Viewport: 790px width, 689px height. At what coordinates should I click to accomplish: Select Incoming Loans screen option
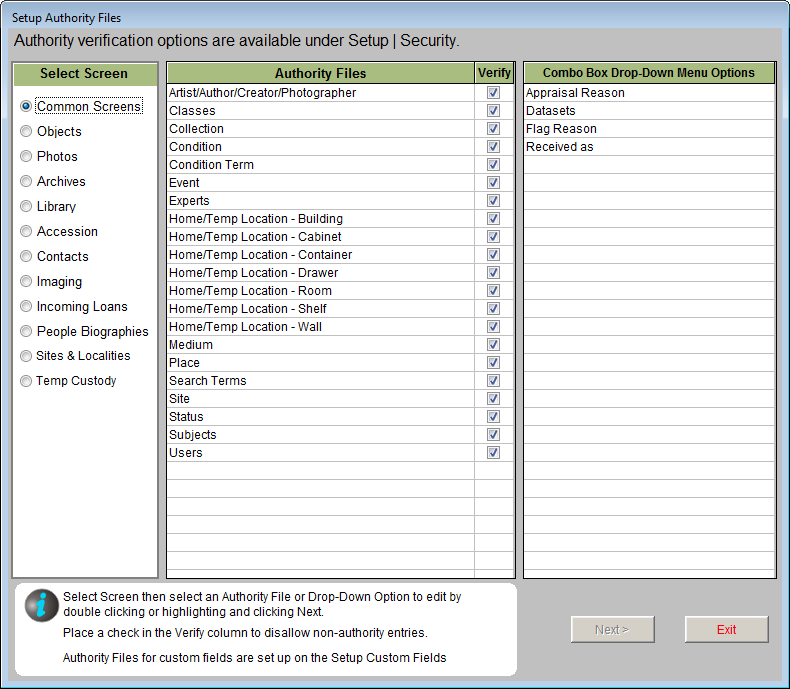point(27,307)
